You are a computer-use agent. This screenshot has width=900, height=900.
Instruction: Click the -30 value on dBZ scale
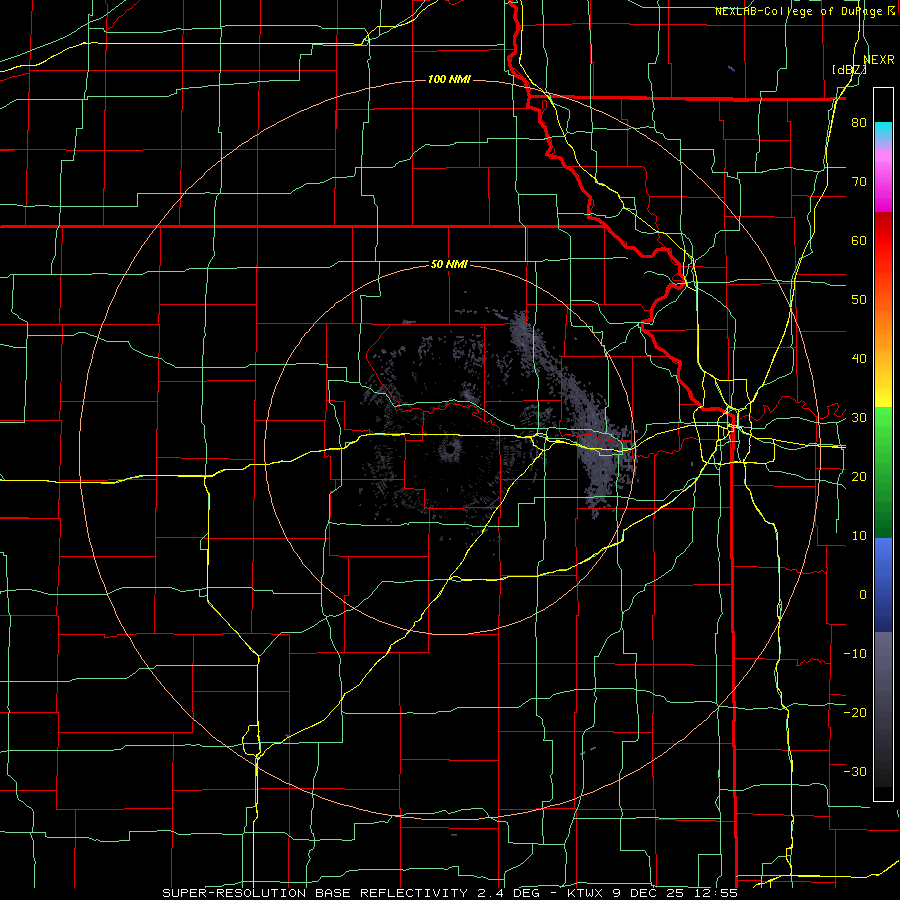tap(855, 771)
